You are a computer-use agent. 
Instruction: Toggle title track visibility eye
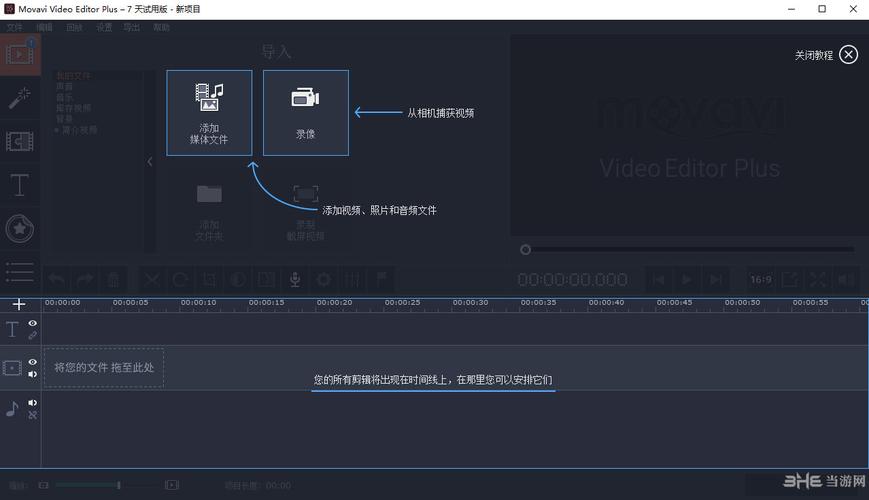(33, 323)
